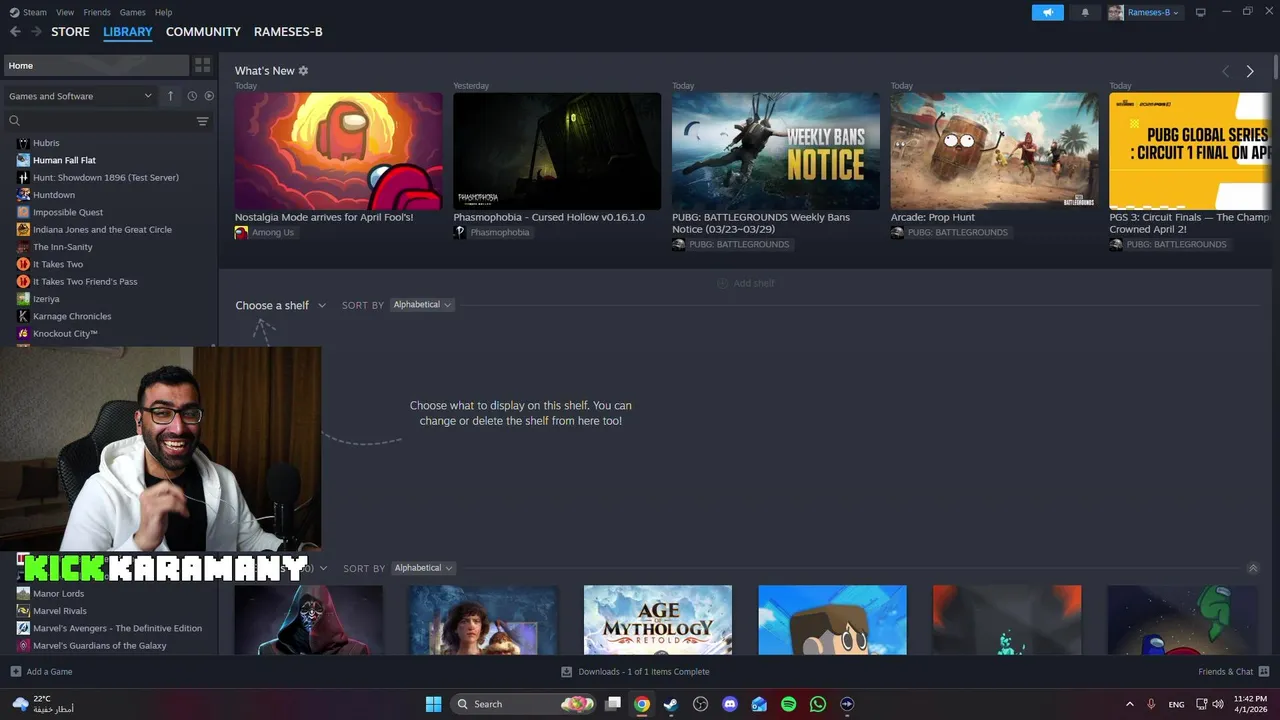Collapse the lower shelf with chevrons
This screenshot has width=1280, height=720.
coord(1253,568)
